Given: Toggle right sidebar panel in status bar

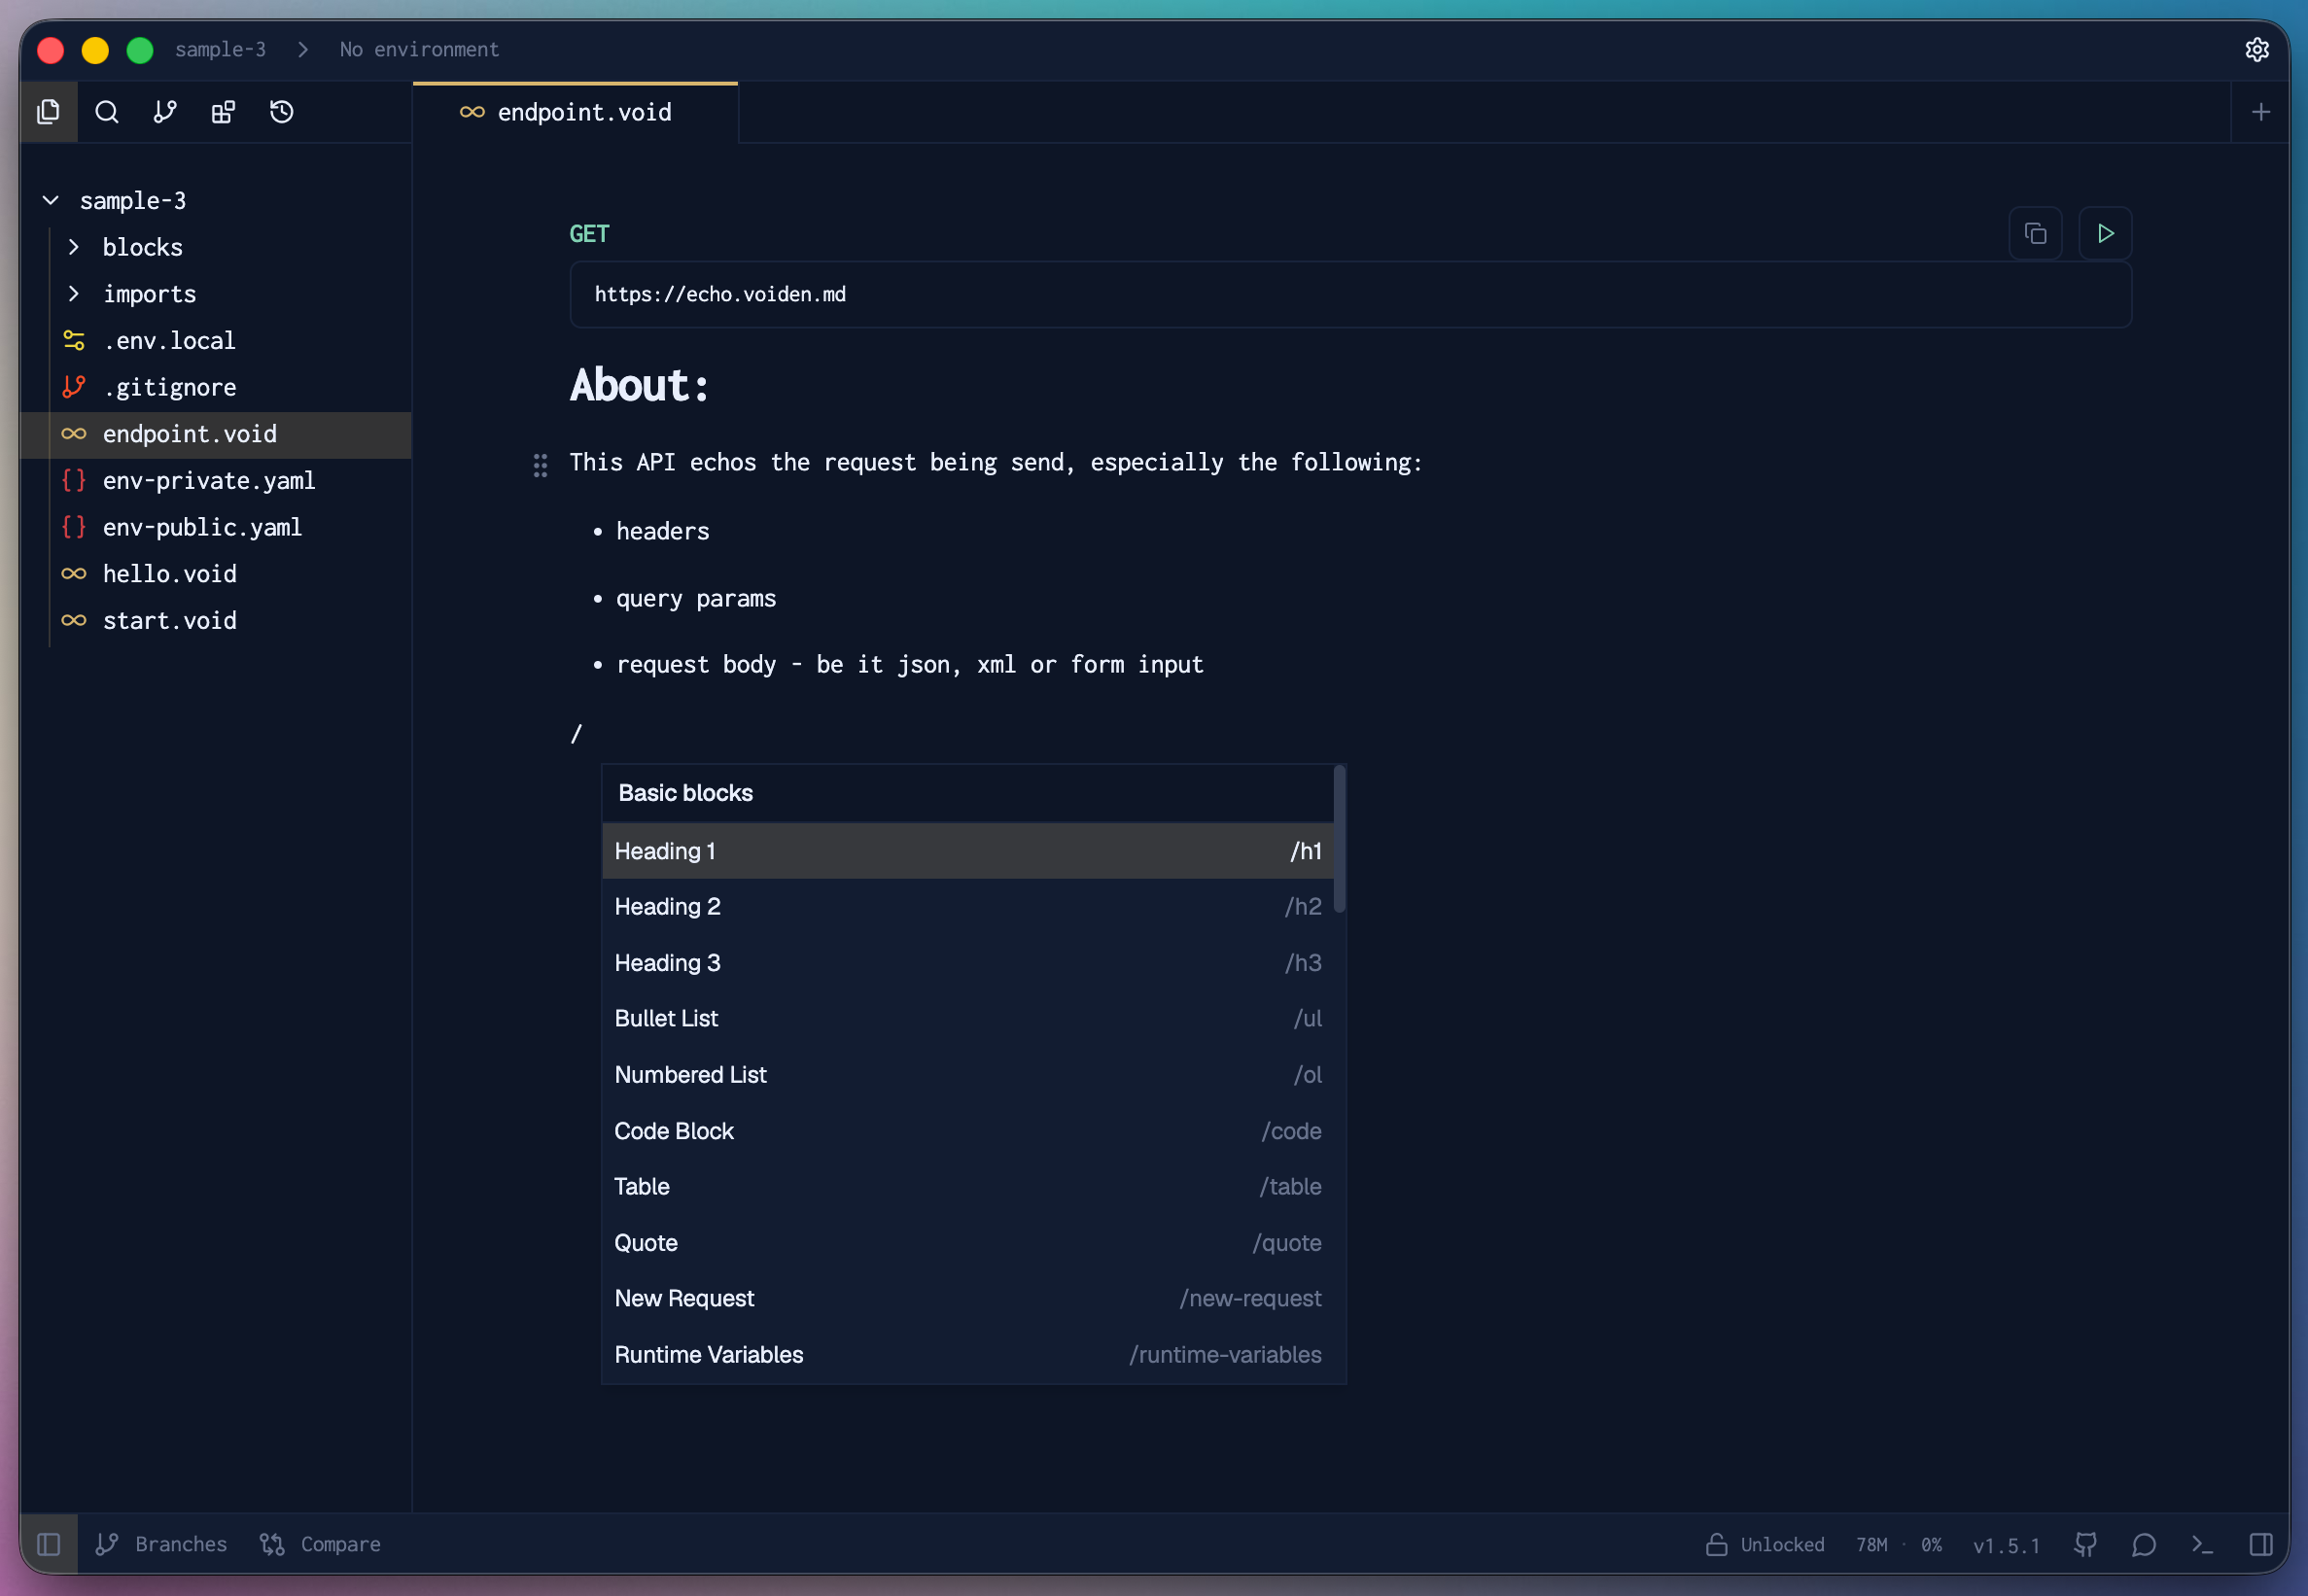Looking at the screenshot, I should (2261, 1544).
